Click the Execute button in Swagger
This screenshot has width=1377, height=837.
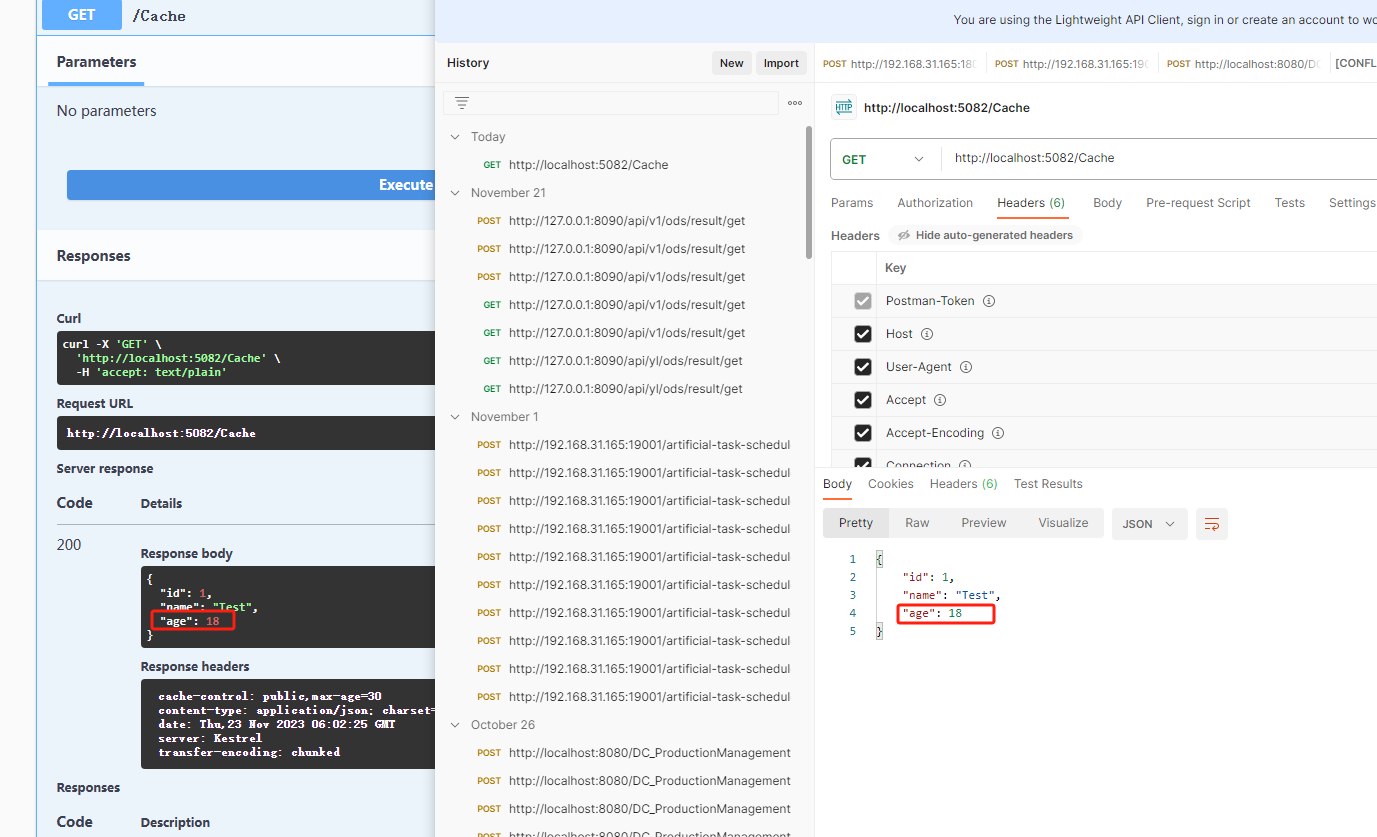tap(251, 185)
